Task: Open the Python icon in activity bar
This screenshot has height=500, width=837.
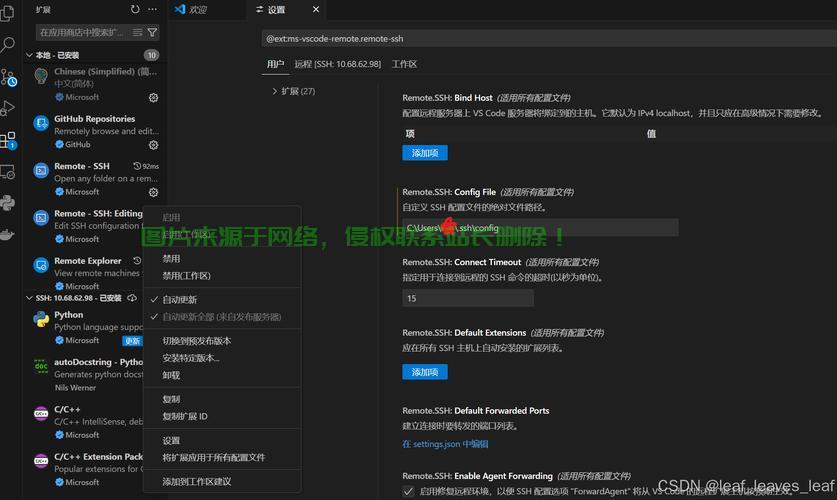Action: (x=7, y=203)
